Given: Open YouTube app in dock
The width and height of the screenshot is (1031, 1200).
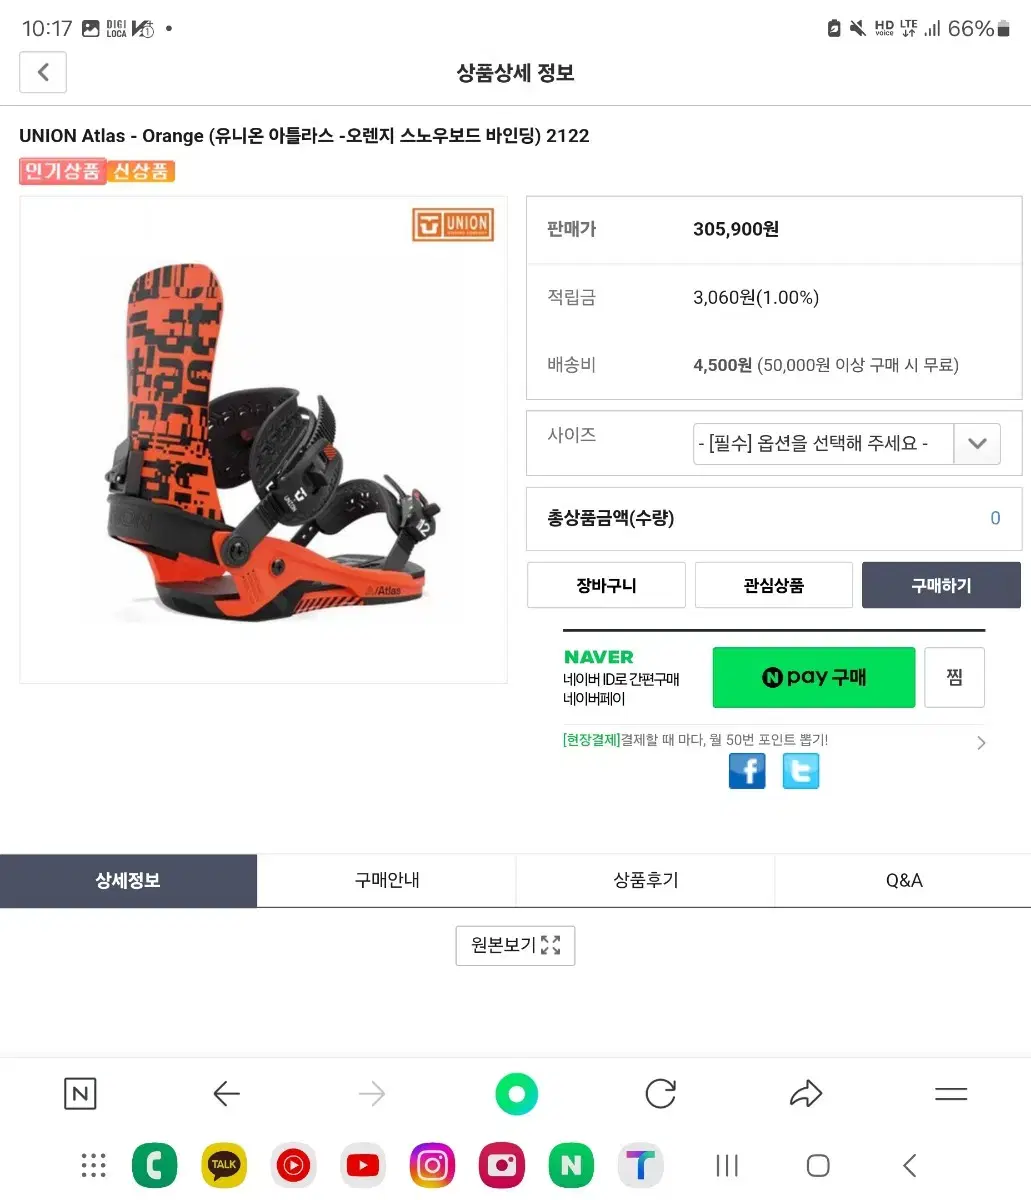Looking at the screenshot, I should 363,1165.
